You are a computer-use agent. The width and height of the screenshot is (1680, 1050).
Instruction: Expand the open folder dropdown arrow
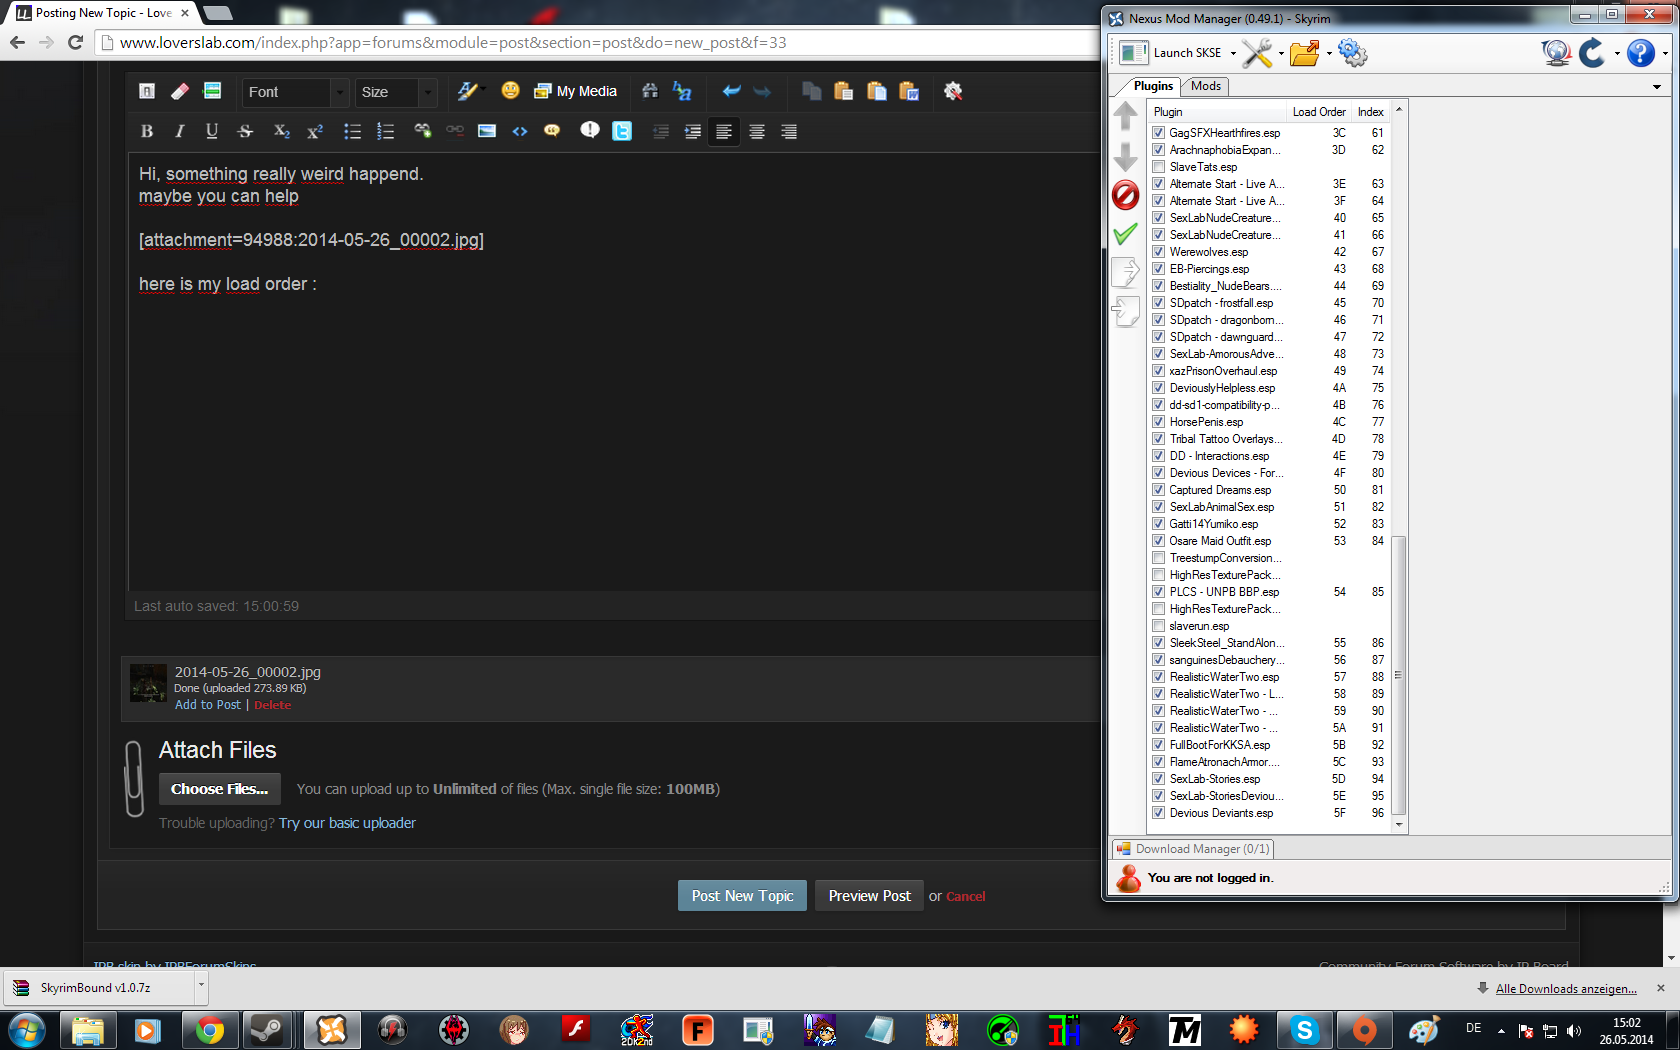pos(1329,54)
